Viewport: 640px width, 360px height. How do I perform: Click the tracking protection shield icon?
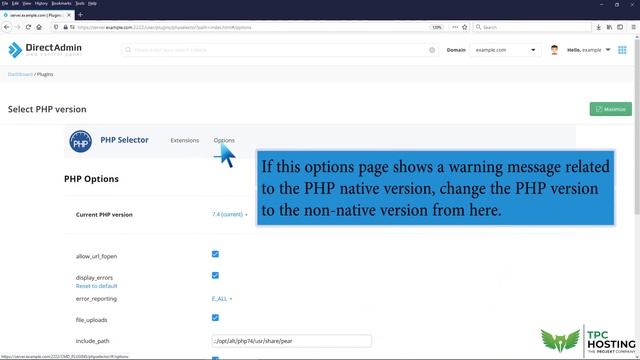click(56, 27)
